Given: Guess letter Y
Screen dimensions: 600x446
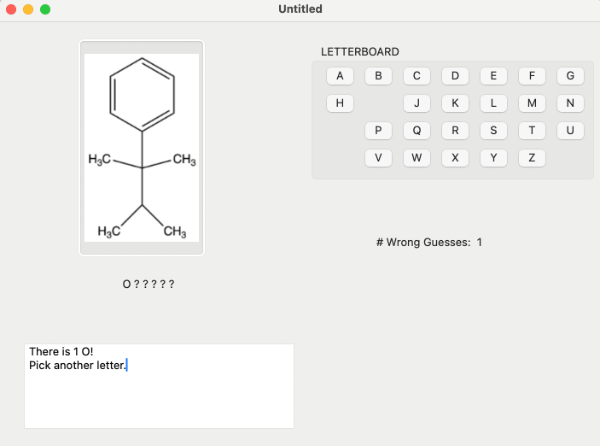Looking at the screenshot, I should (493, 158).
